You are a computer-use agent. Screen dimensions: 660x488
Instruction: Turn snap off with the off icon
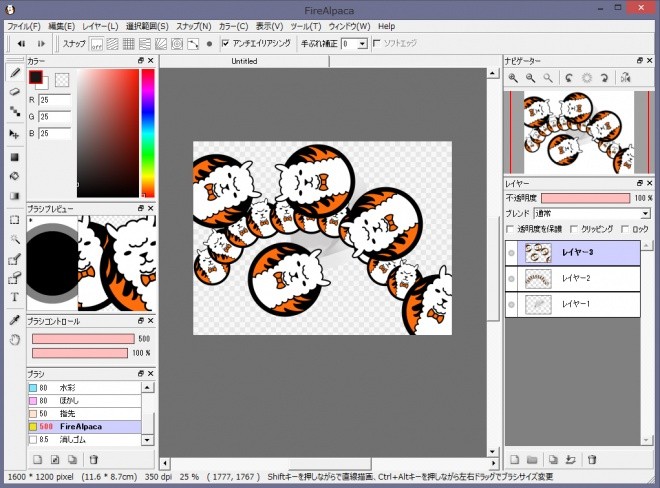[97, 44]
